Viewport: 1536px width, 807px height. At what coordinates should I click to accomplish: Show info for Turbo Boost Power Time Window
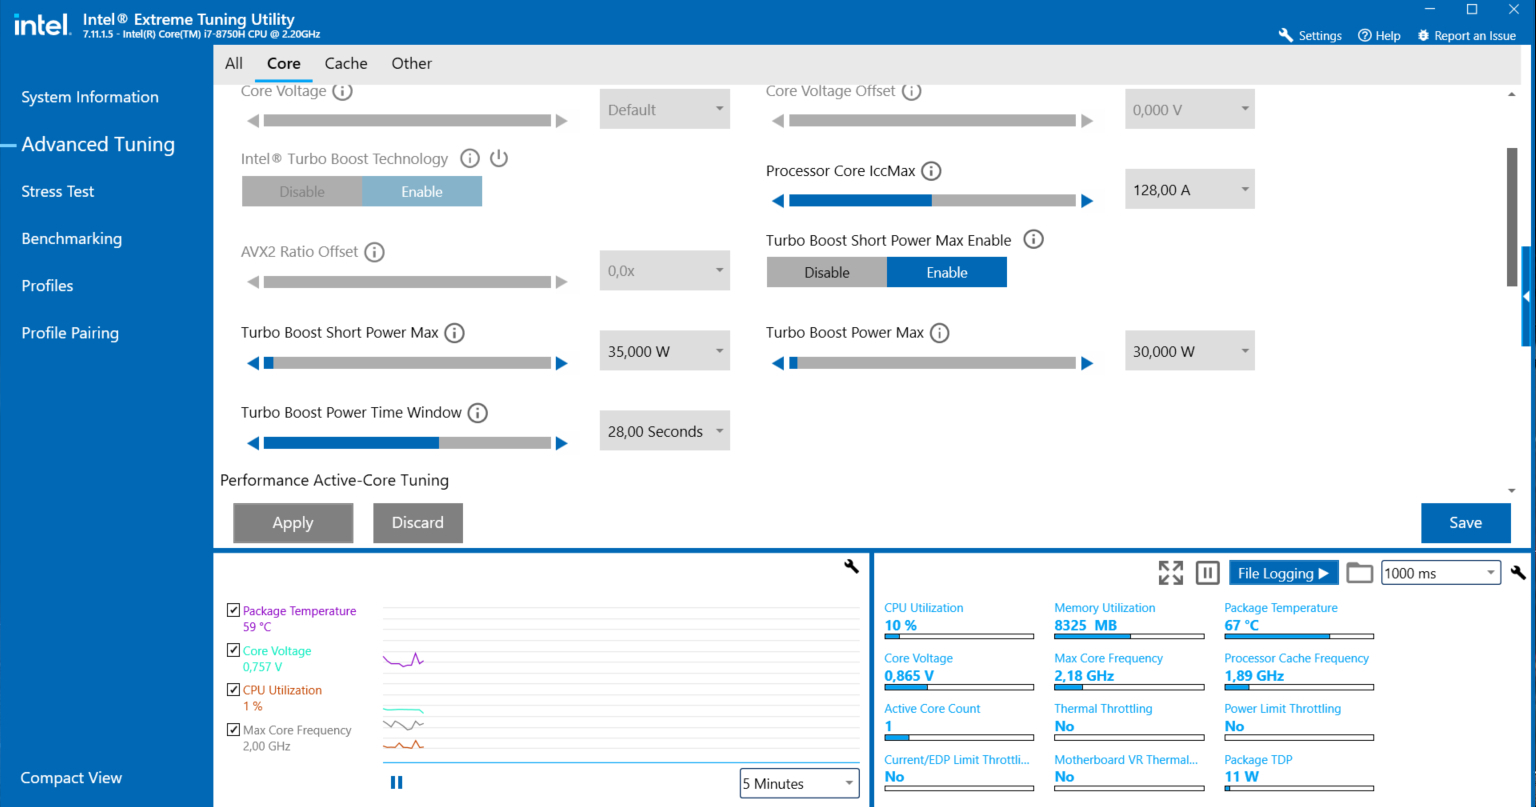pos(478,413)
